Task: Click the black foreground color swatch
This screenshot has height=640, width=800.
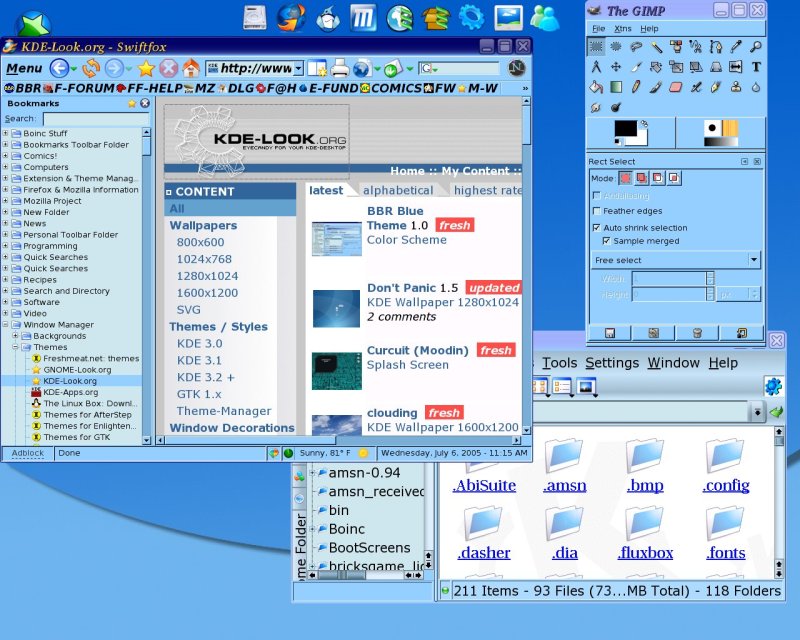Action: pyautogui.click(x=626, y=128)
